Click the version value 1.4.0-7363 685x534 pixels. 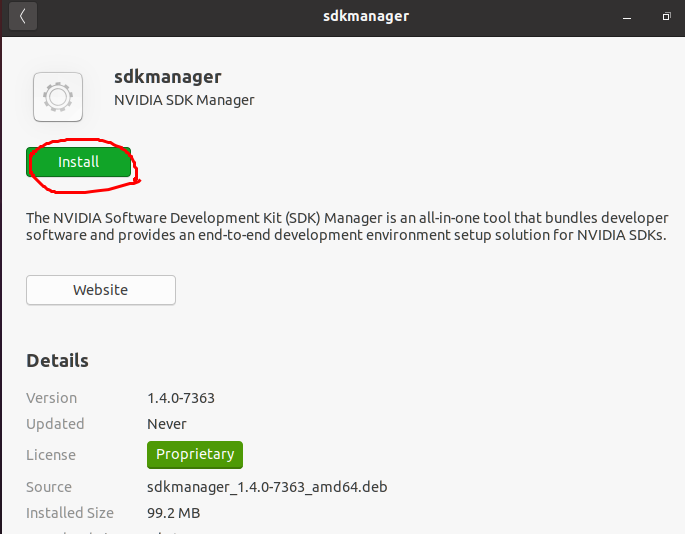point(181,398)
